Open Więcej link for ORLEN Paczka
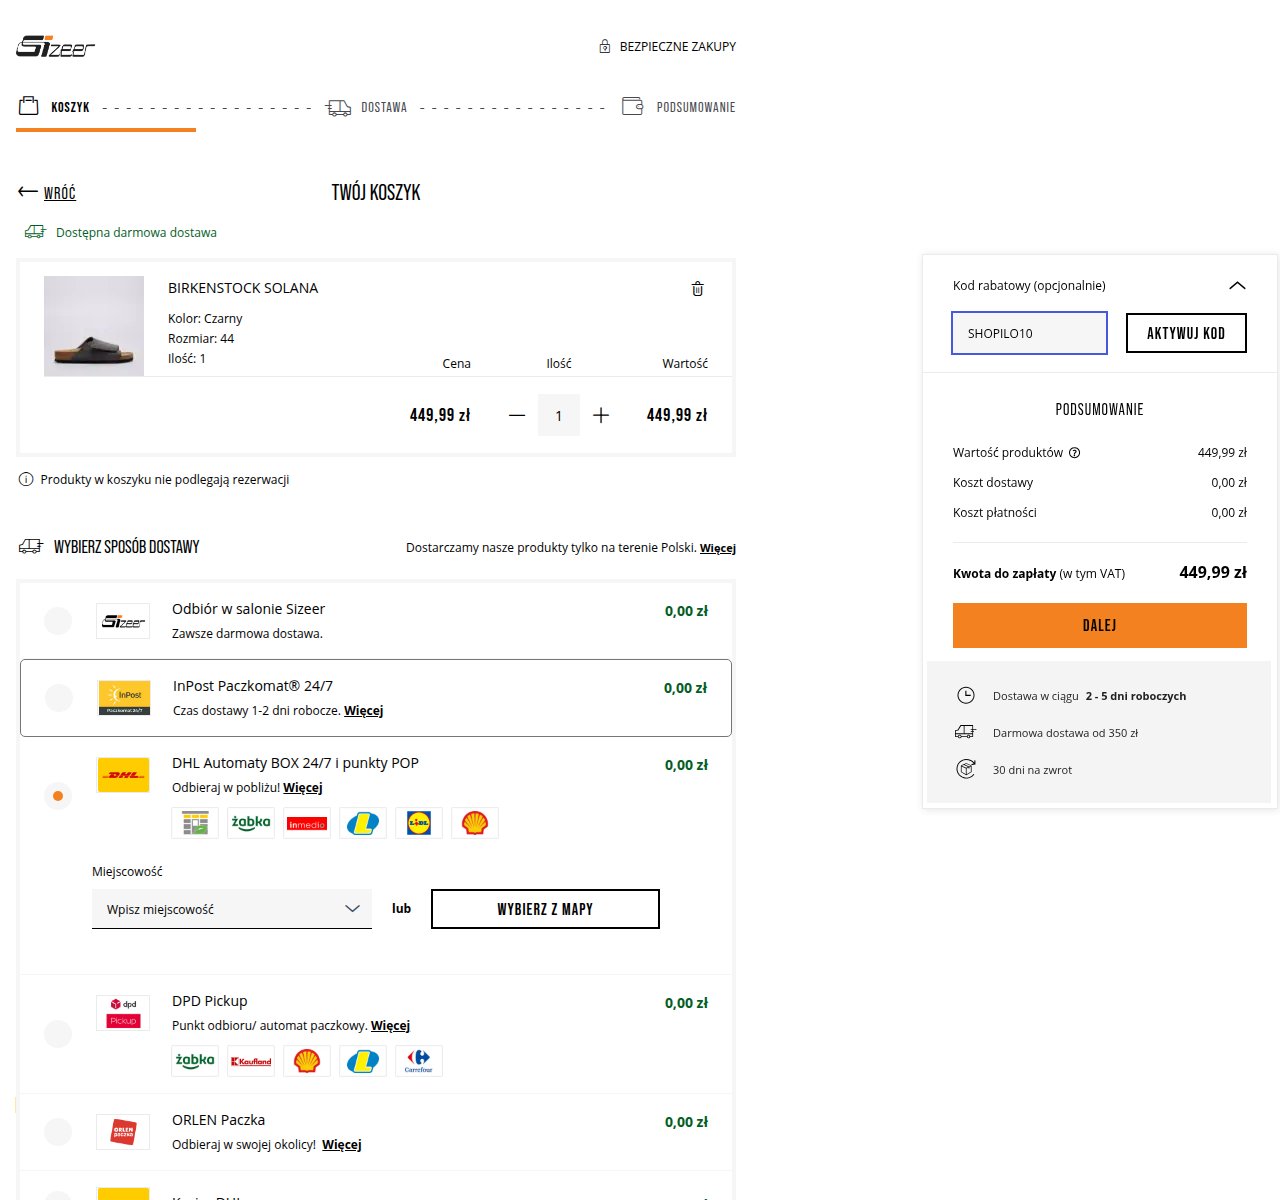Viewport: 1280px width, 1200px height. (x=342, y=1145)
